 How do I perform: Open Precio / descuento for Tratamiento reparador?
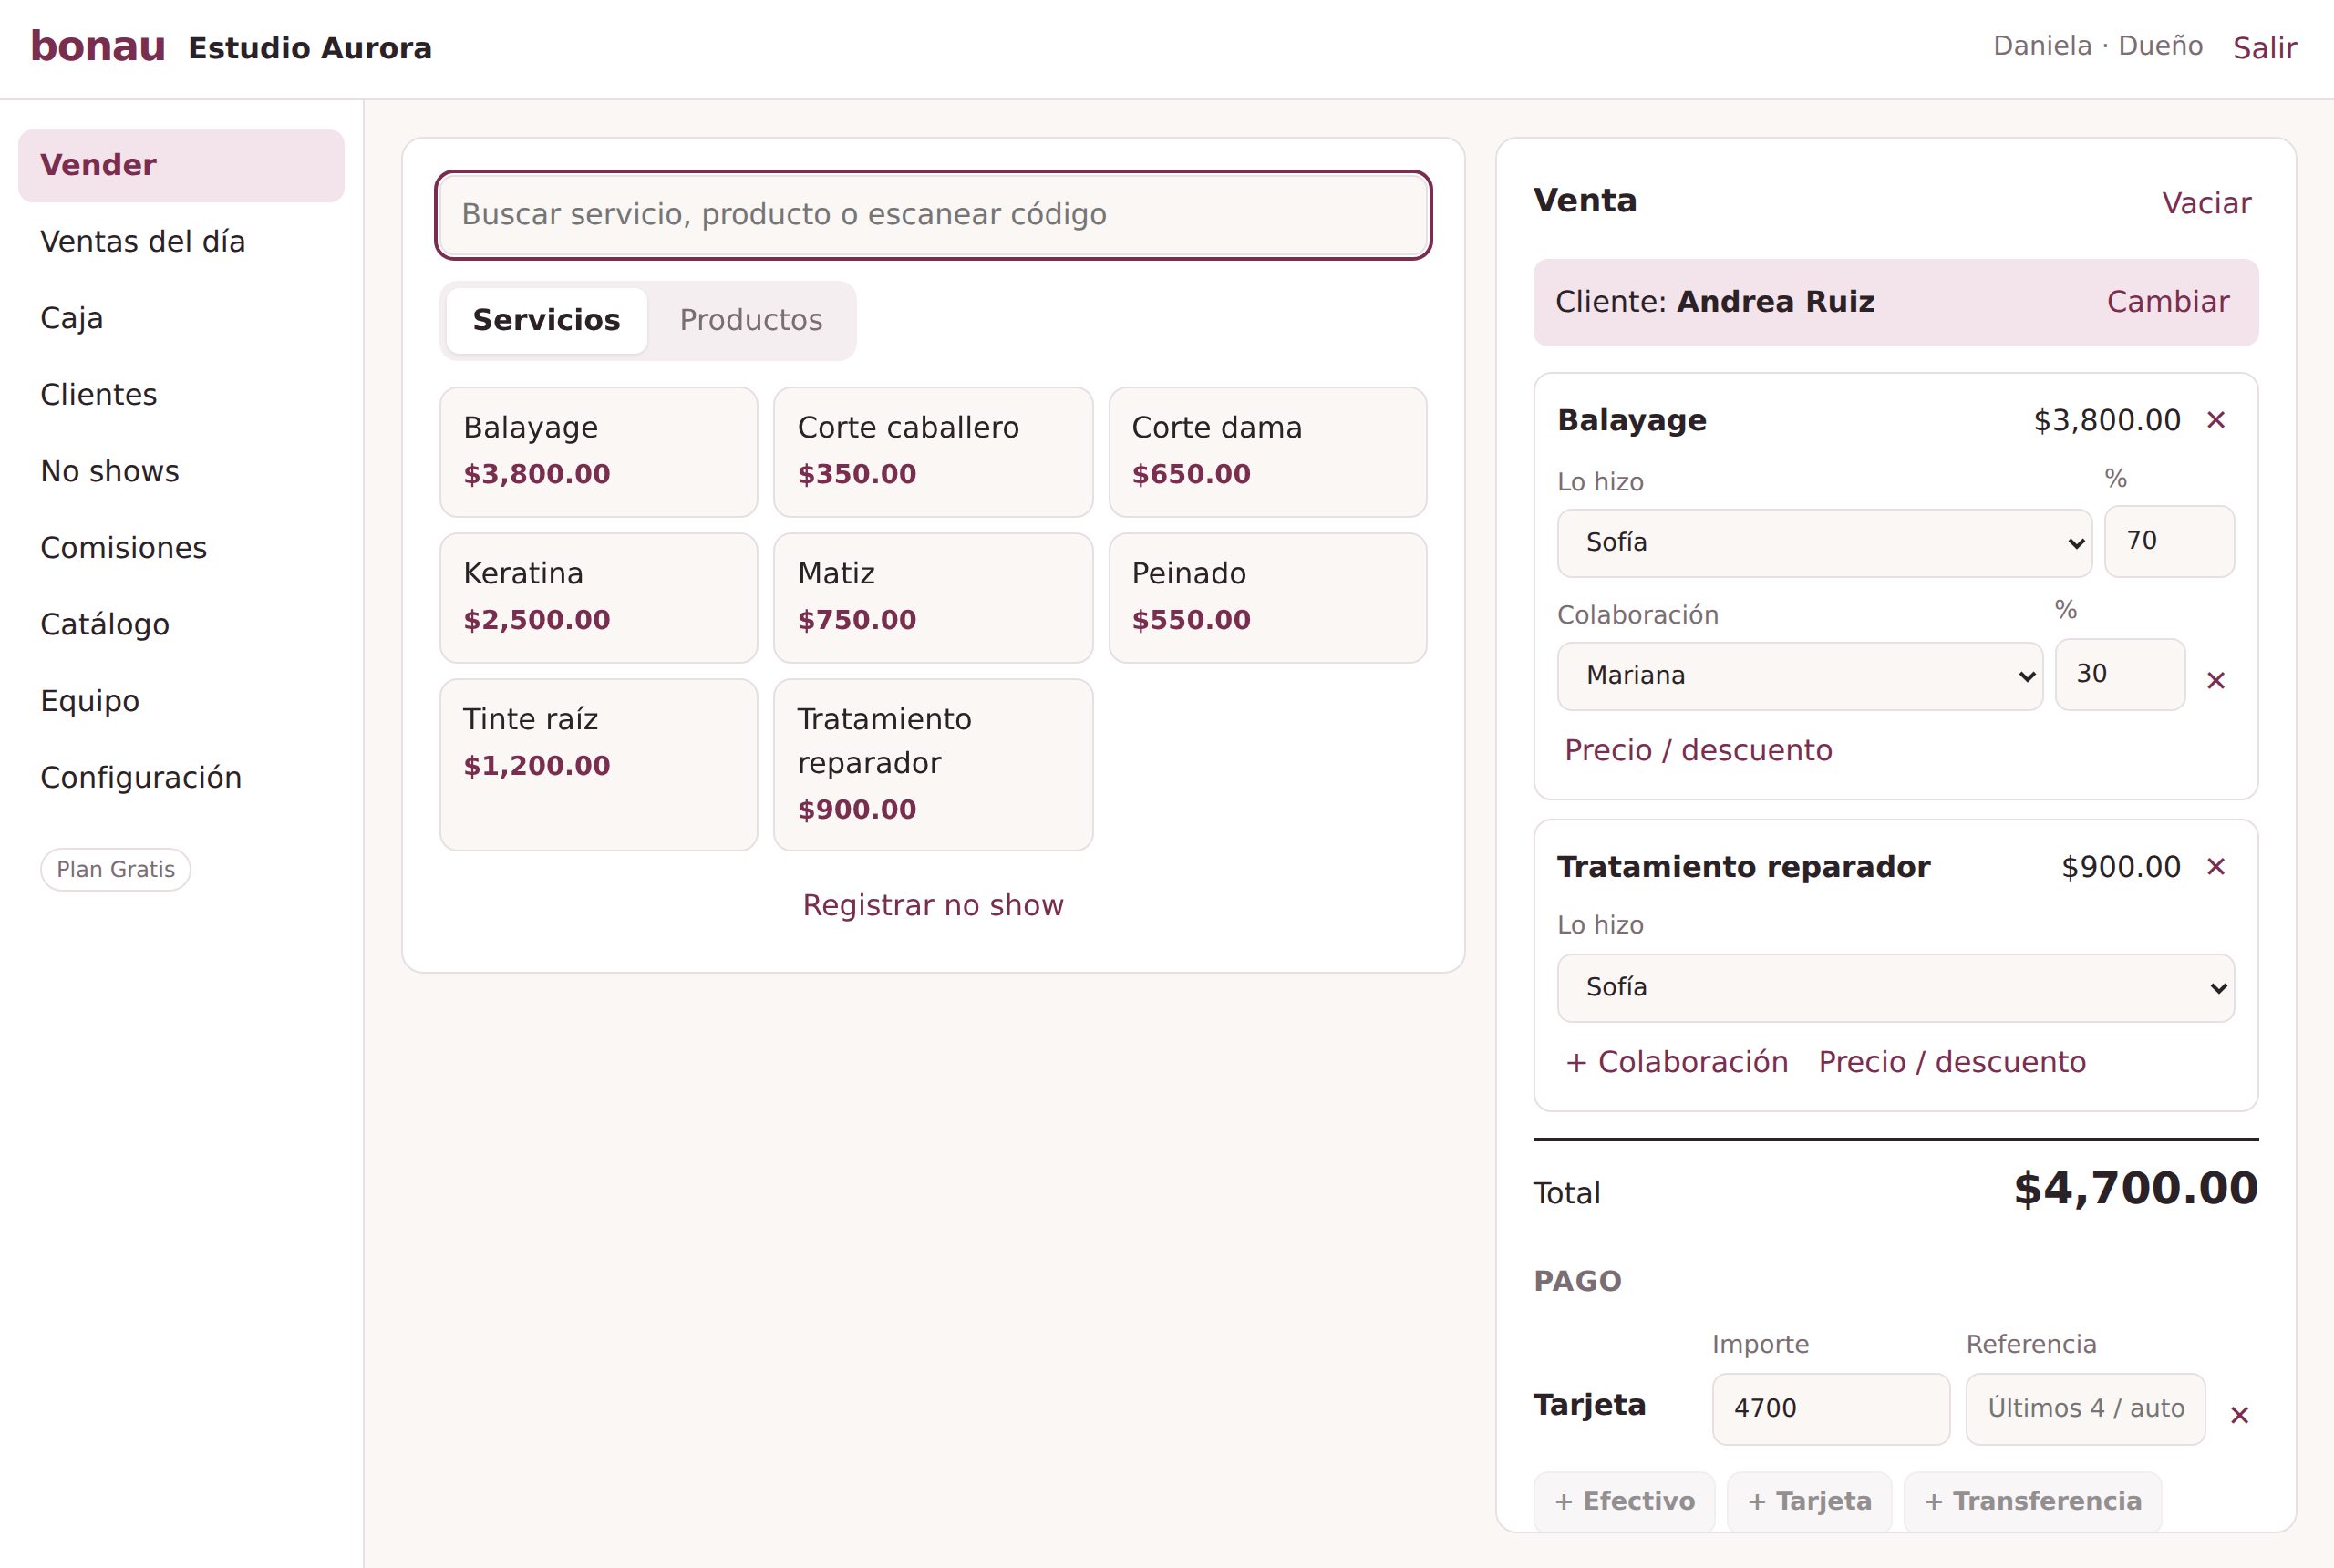tap(1952, 1062)
